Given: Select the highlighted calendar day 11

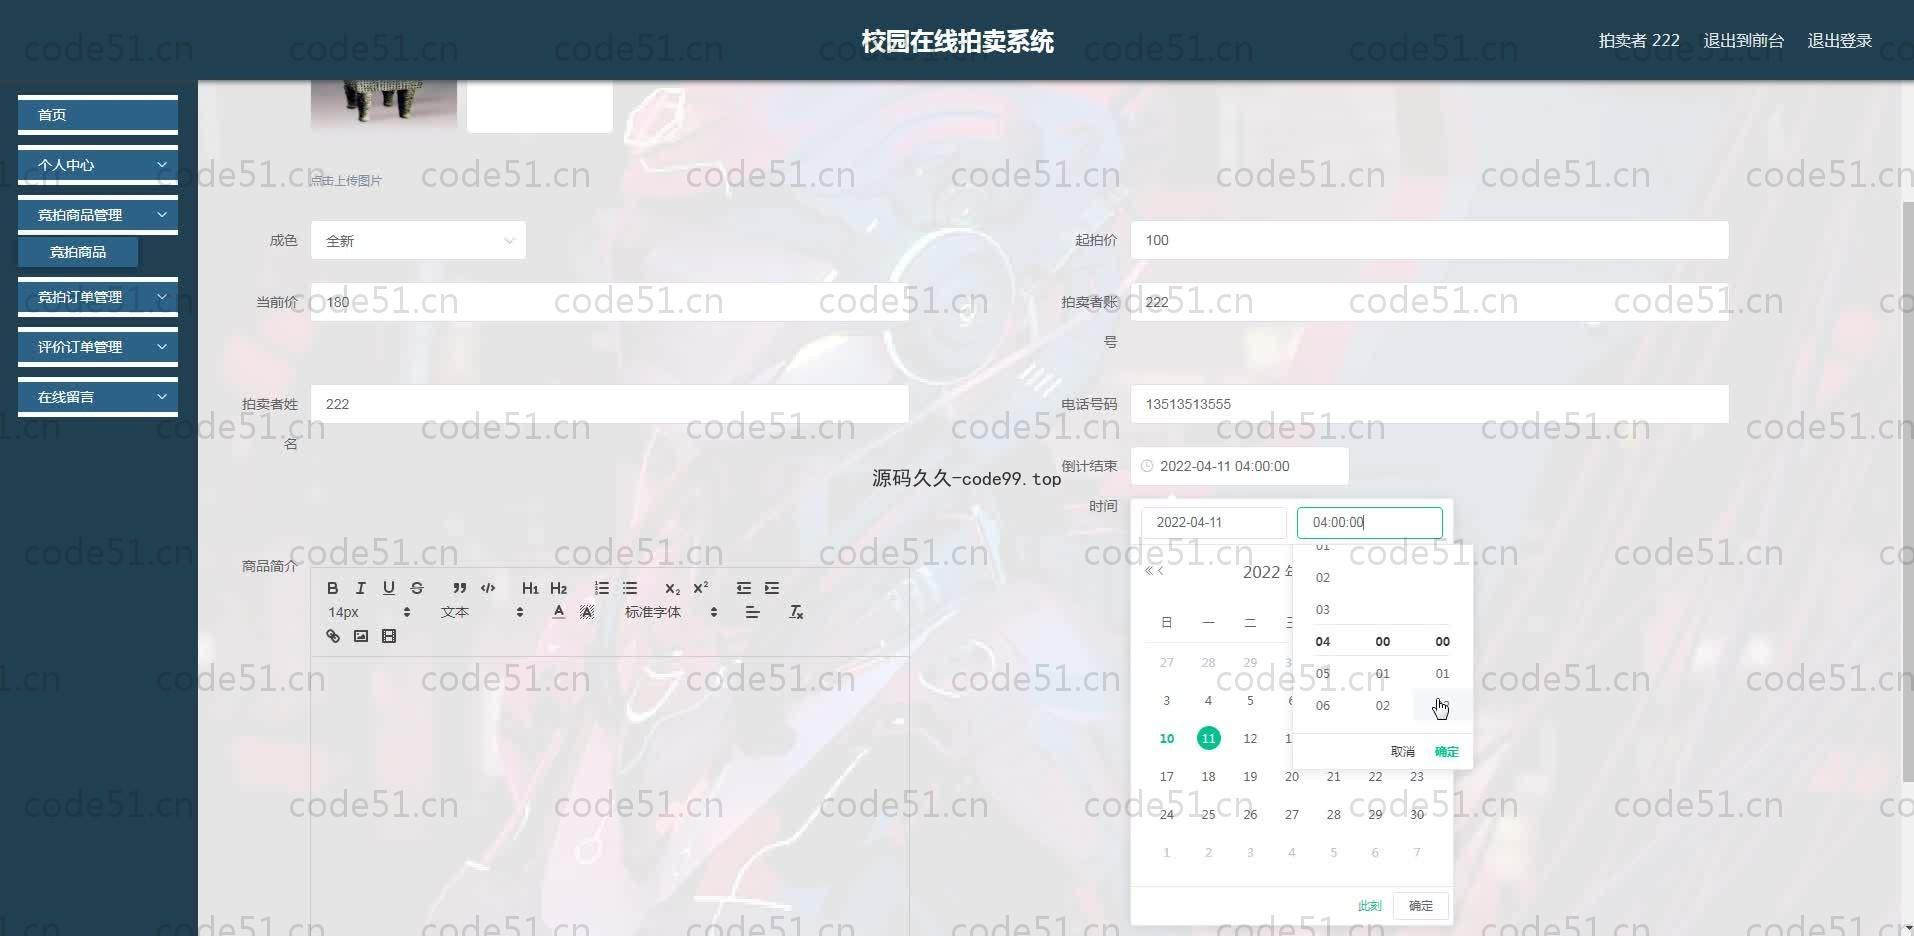Looking at the screenshot, I should [x=1208, y=739].
